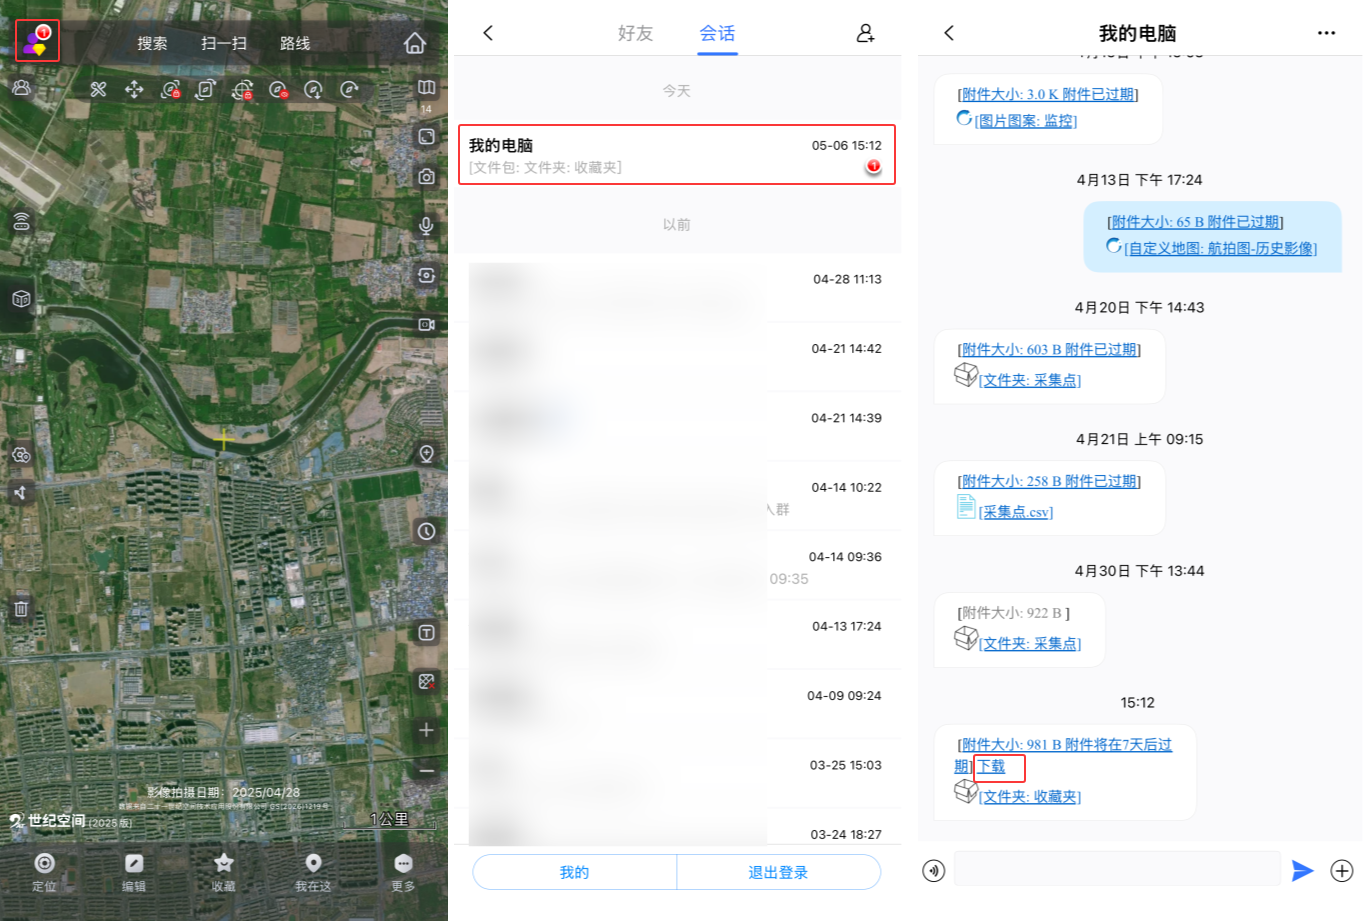The width and height of the screenshot is (1367, 921).
Task: Open the three-dot menu in the 我的电脑 chat
Action: [x=1326, y=33]
